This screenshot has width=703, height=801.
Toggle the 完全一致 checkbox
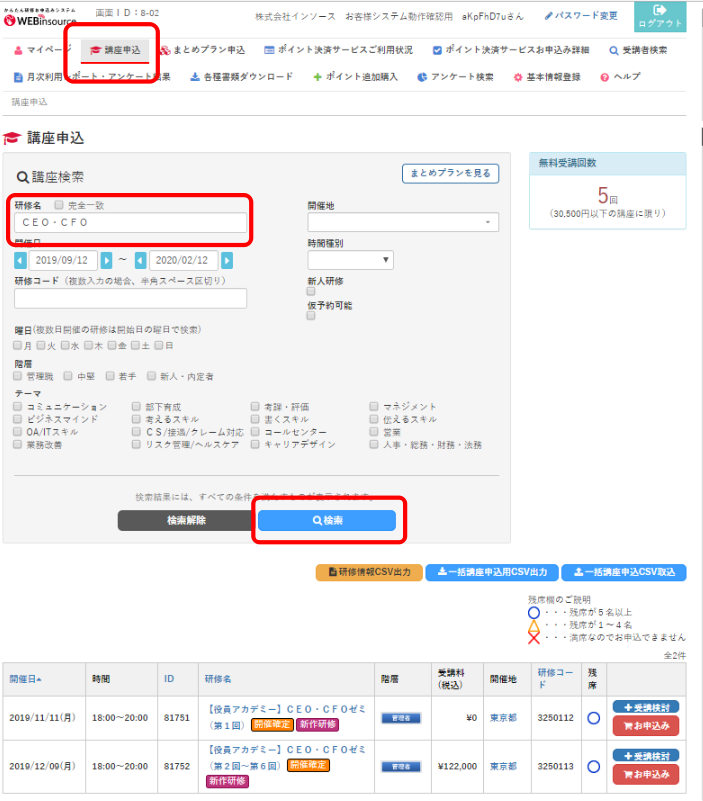(59, 205)
